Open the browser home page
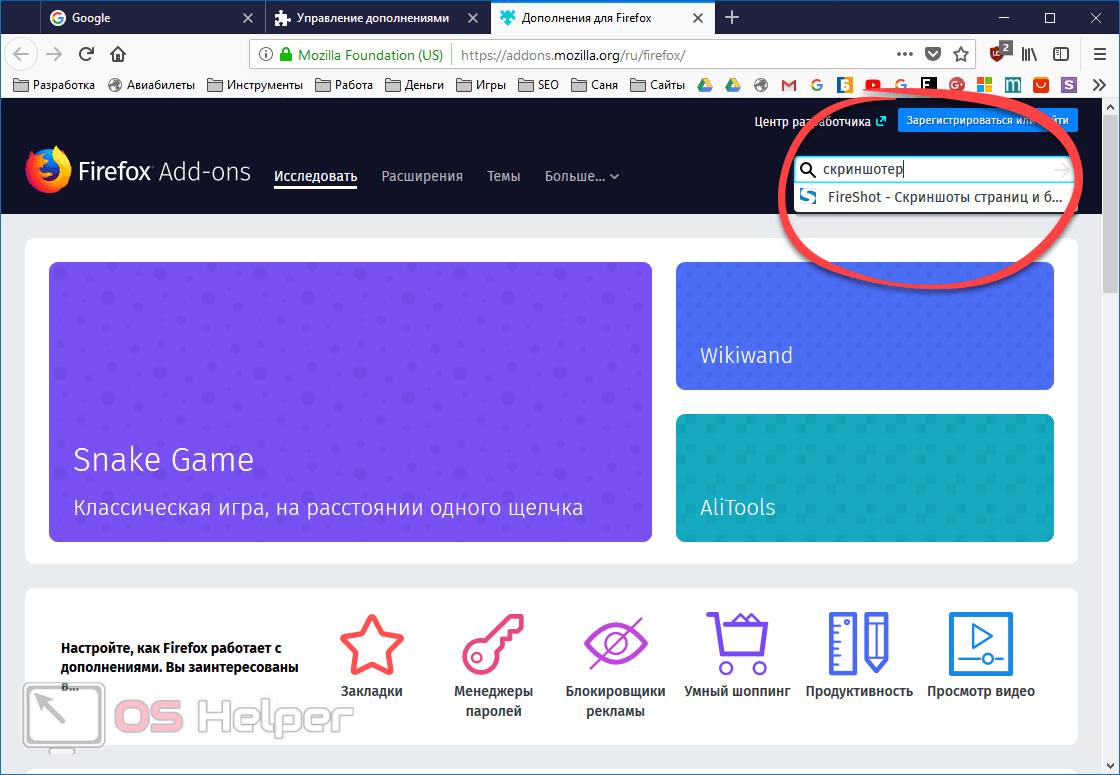 coord(118,54)
